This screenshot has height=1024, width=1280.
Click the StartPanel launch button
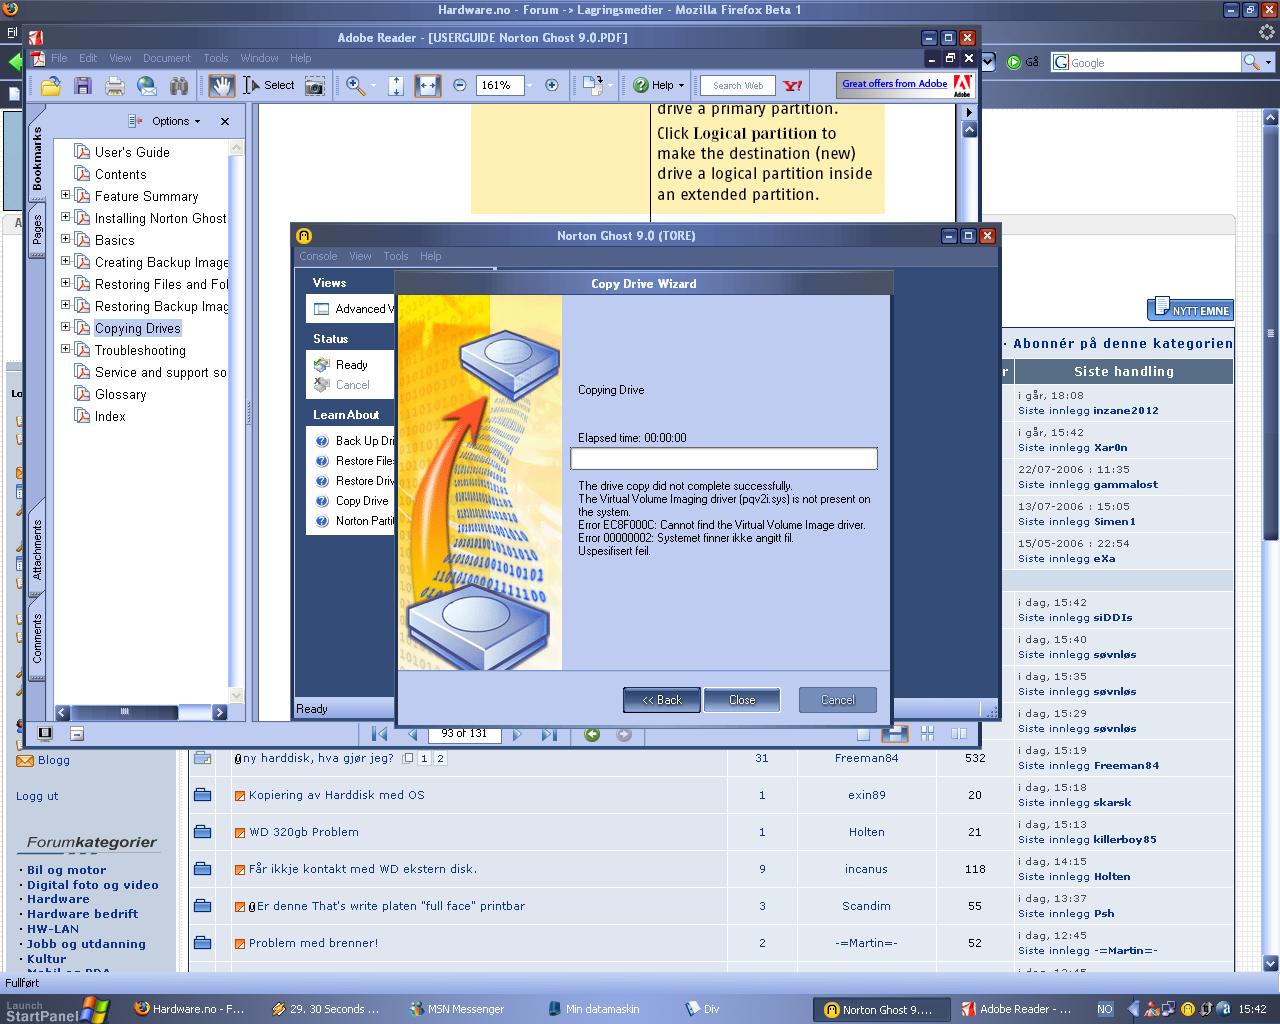pos(55,1010)
